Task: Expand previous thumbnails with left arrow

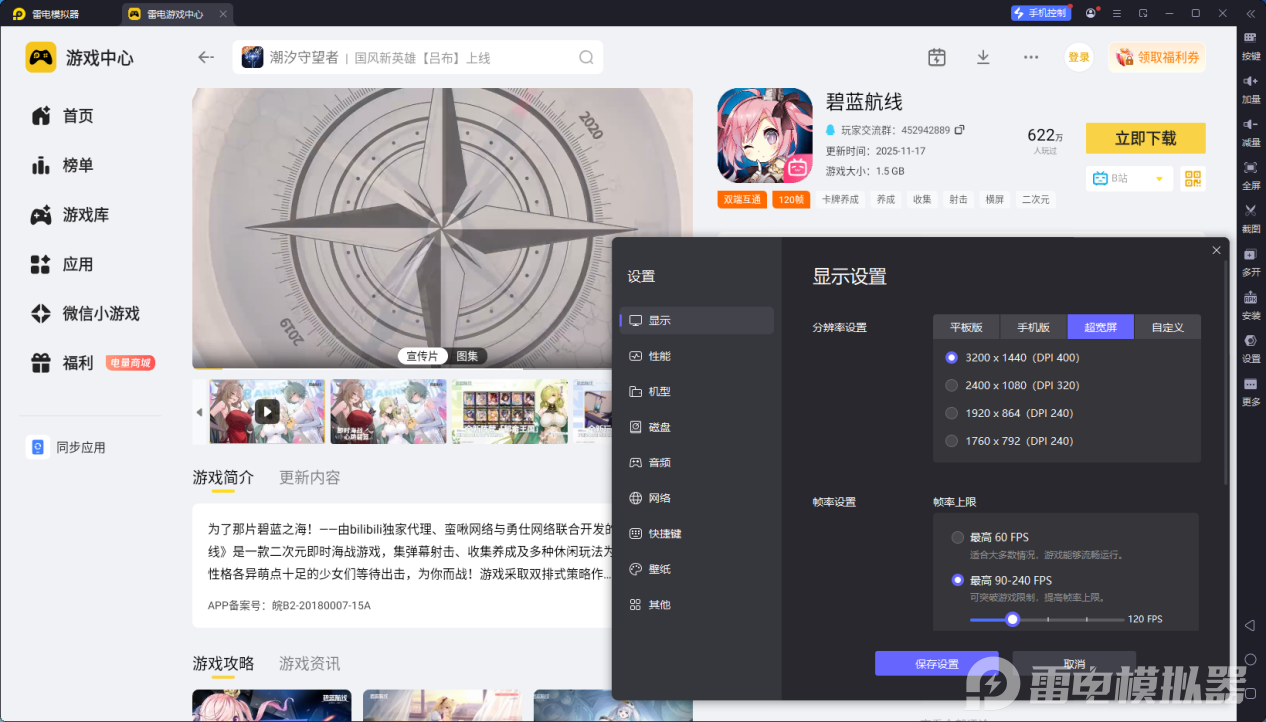Action: (x=199, y=412)
